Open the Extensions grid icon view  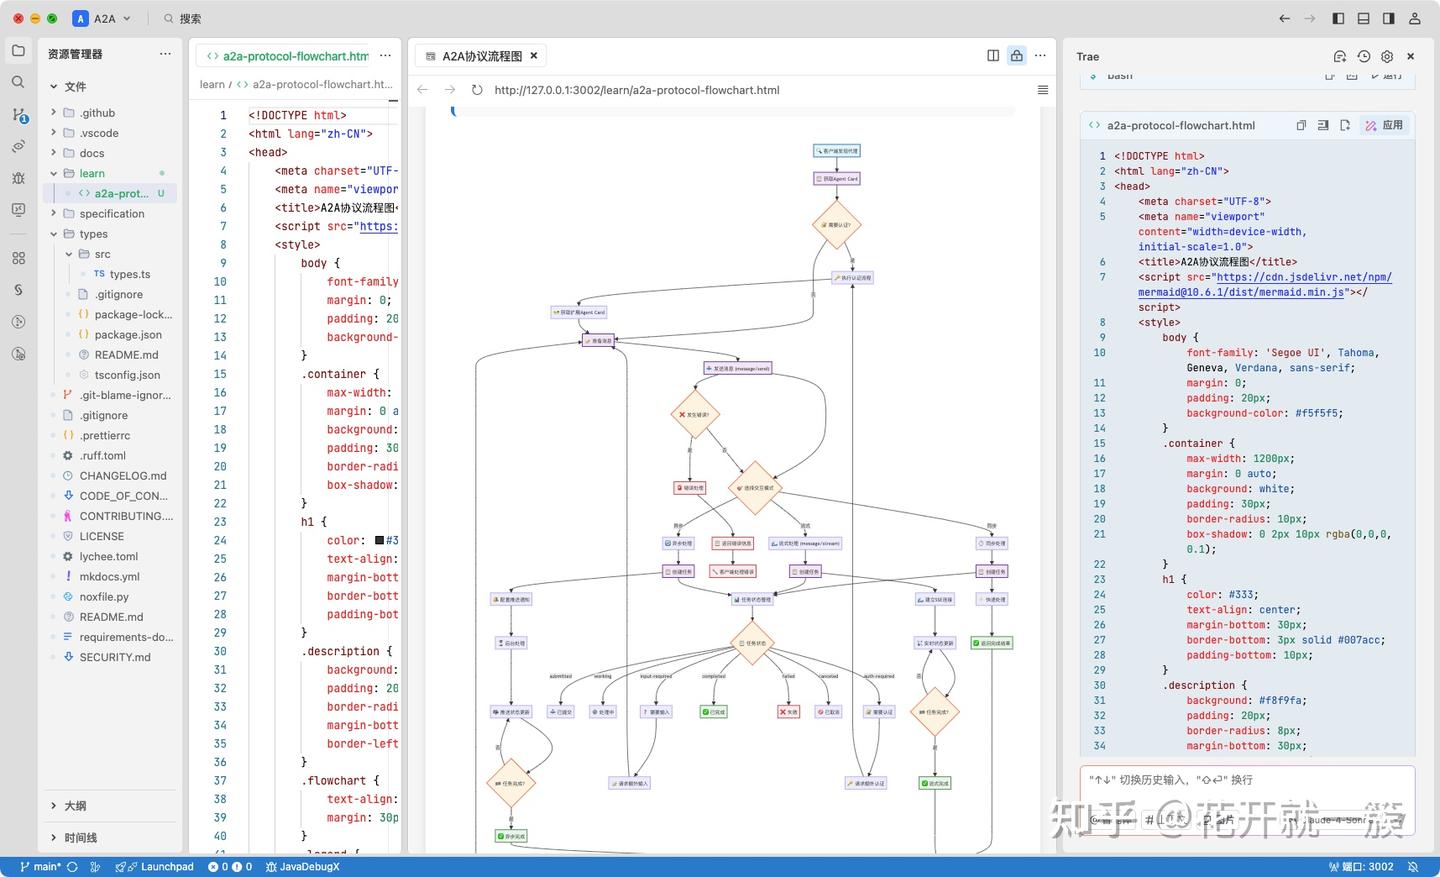(18, 258)
